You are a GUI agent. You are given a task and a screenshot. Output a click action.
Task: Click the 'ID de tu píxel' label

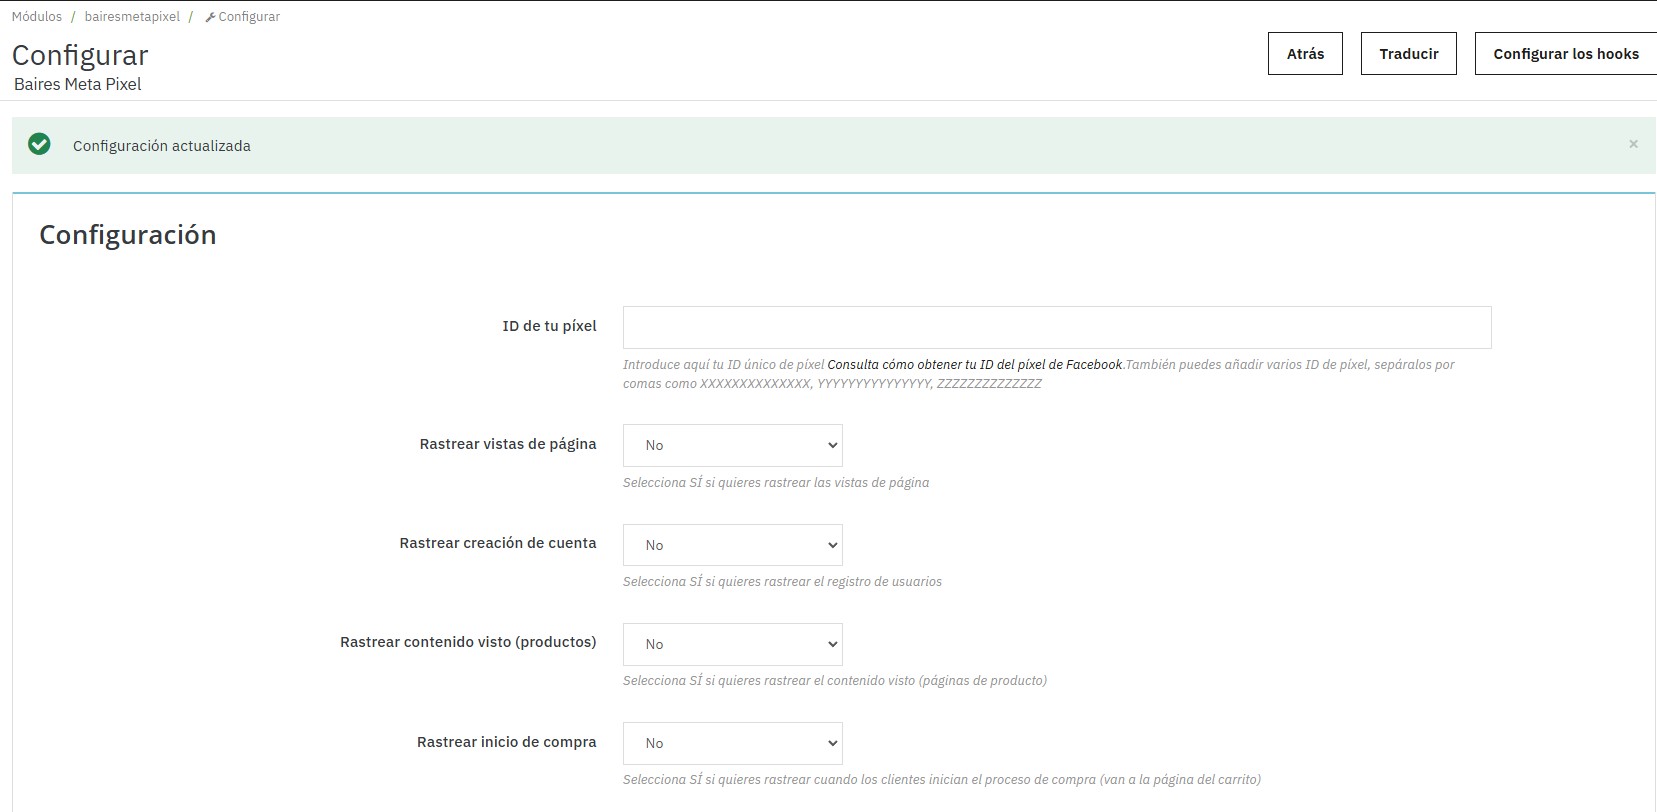click(x=549, y=326)
